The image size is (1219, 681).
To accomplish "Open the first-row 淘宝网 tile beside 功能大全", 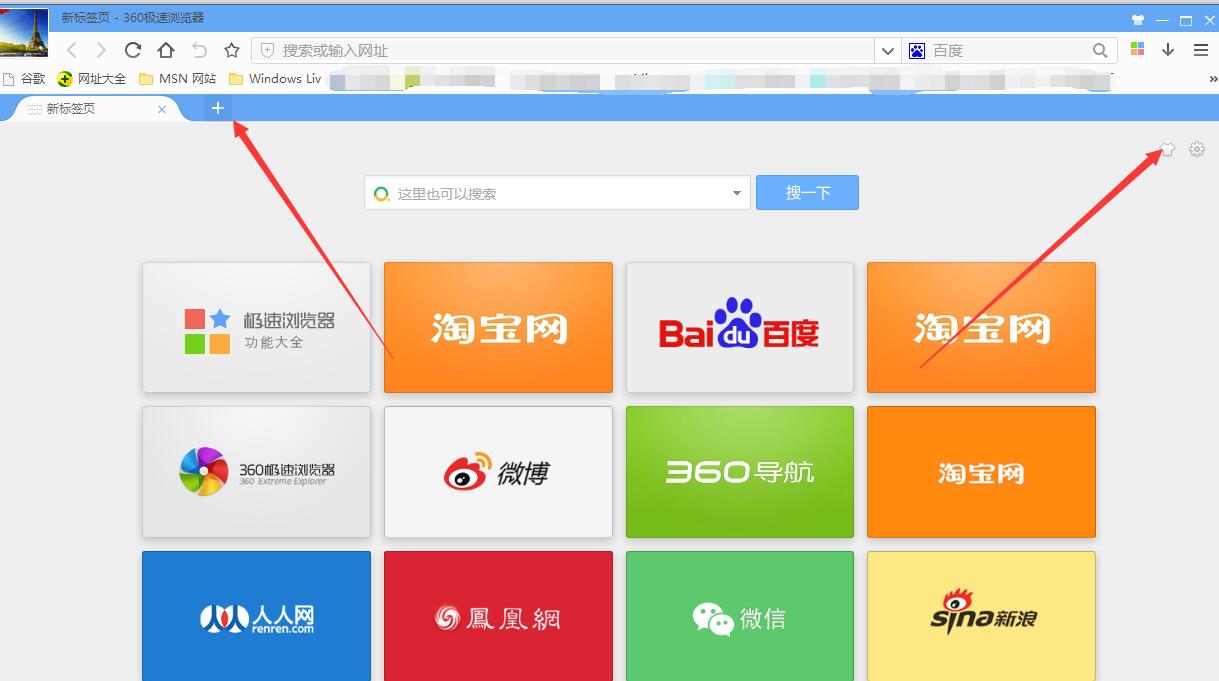I will (x=498, y=327).
